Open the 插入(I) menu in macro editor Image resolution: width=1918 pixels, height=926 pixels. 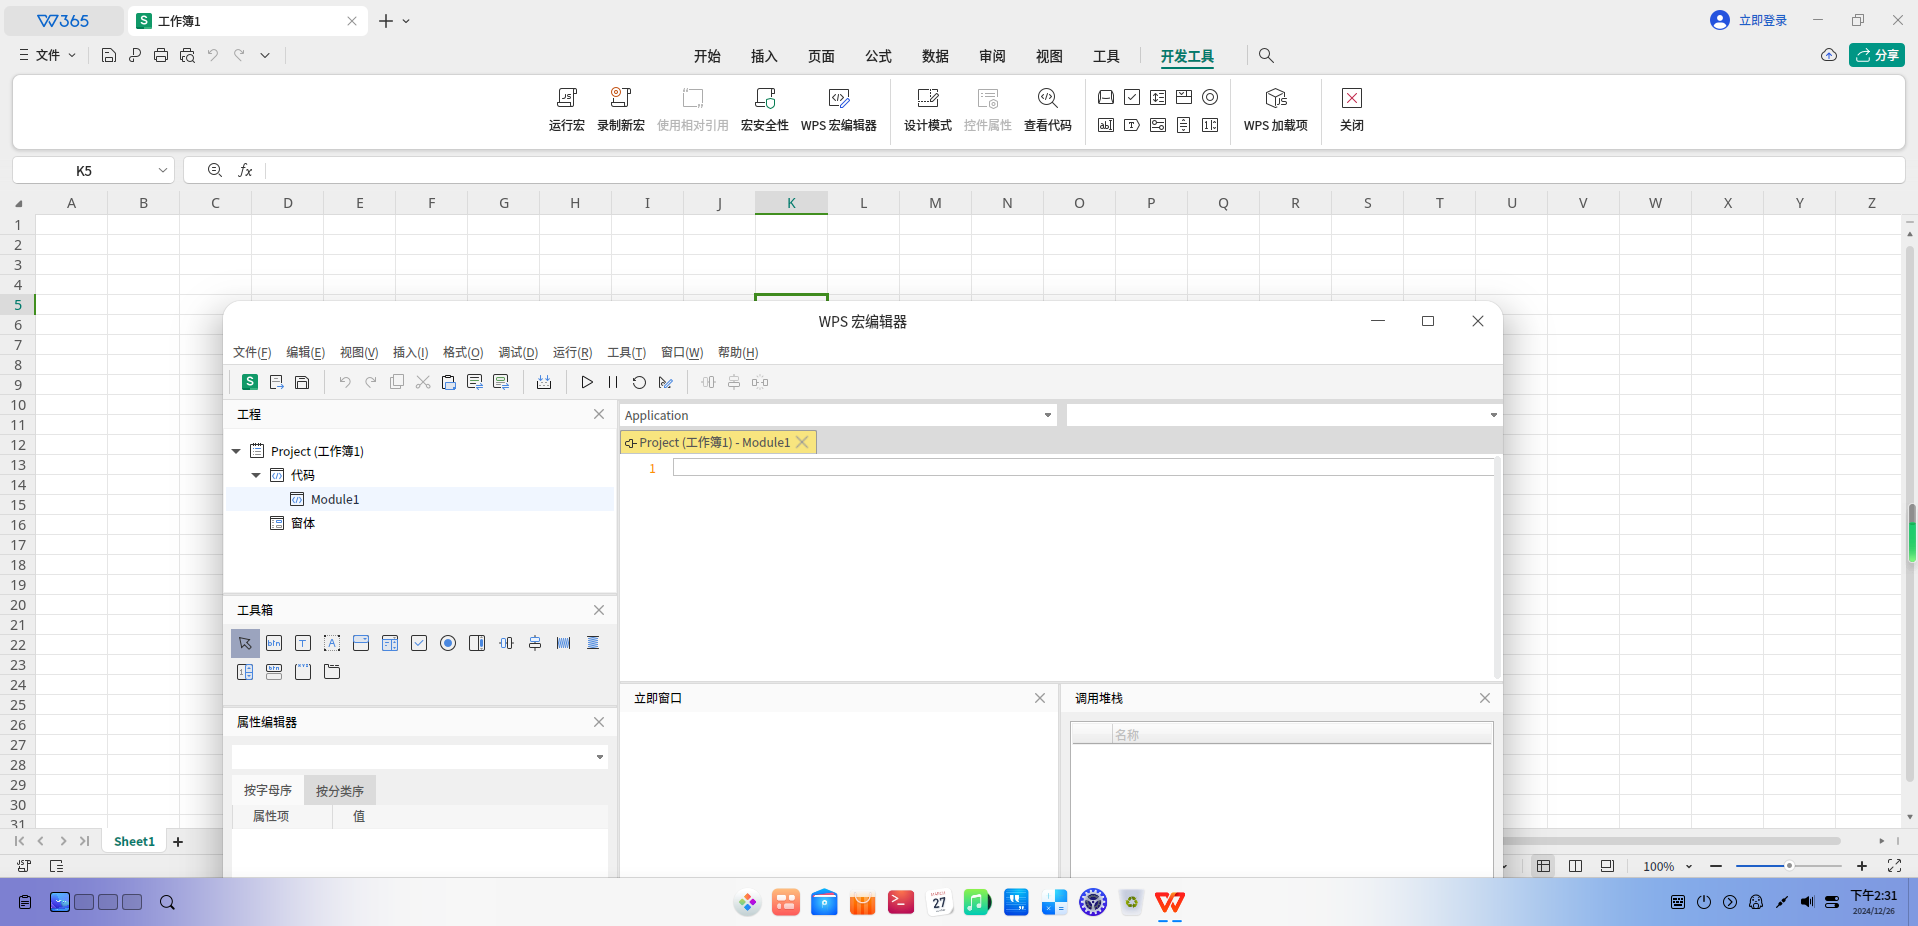tap(410, 352)
